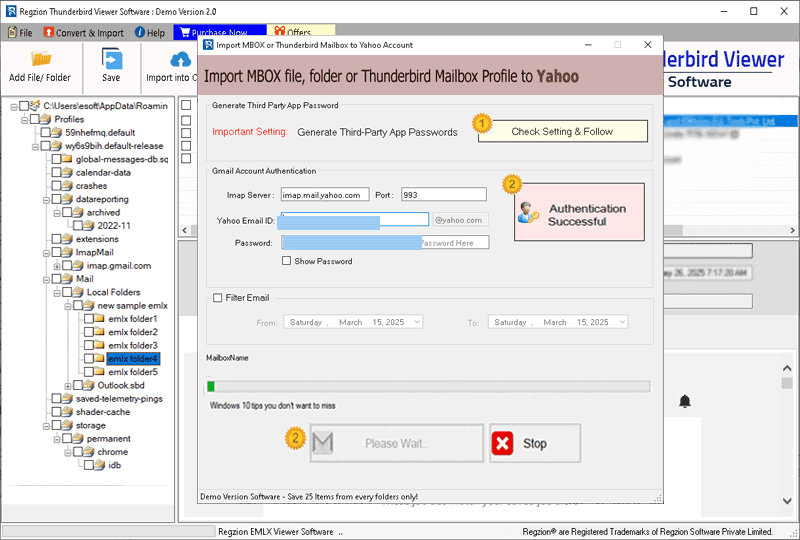Image resolution: width=800 pixels, height=540 pixels.
Task: Click the bell icon in preview pane
Action: 685,401
